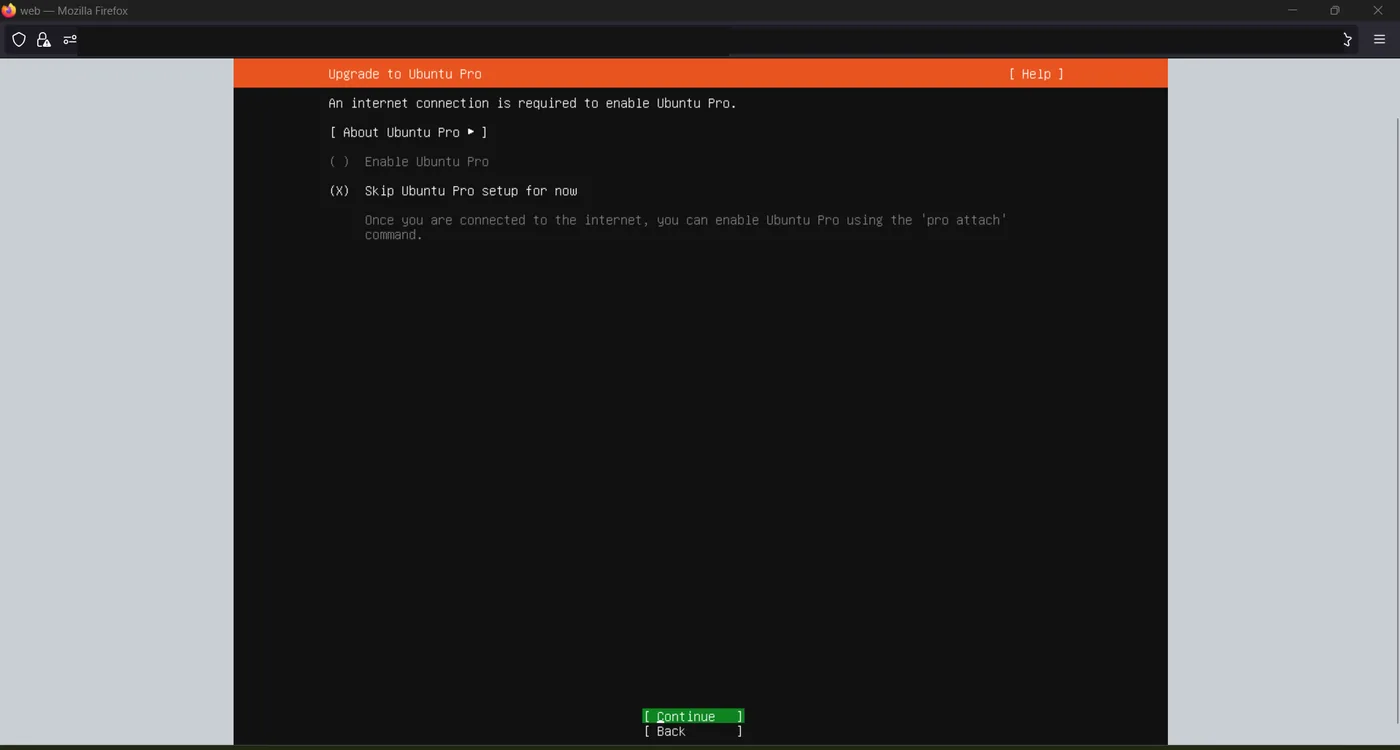Screen dimensions: 1400x750
Task: Open Firefox hamburger application menu
Action: (x=1379, y=40)
